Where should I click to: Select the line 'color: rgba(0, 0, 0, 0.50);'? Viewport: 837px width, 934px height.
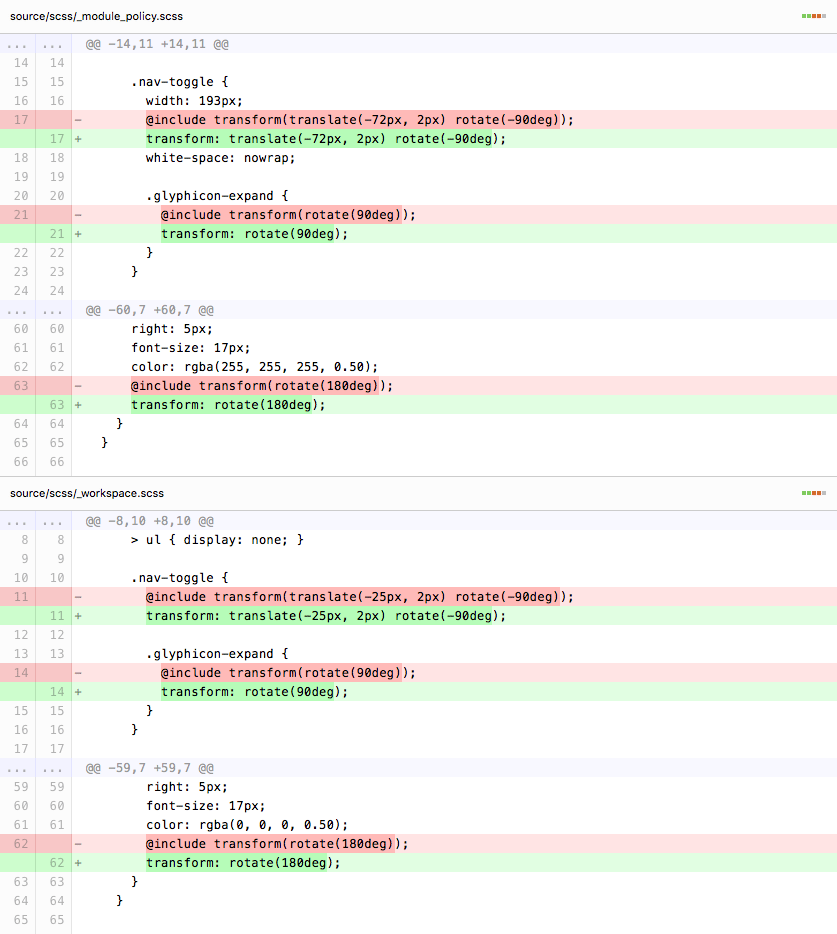pos(247,825)
